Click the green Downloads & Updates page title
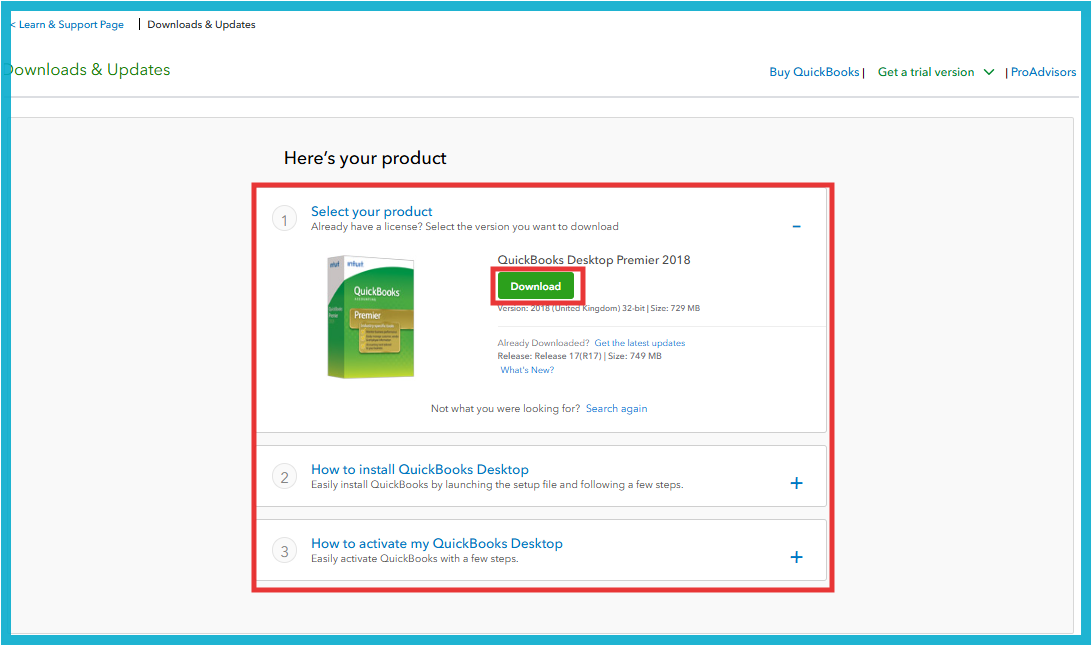 click(88, 70)
